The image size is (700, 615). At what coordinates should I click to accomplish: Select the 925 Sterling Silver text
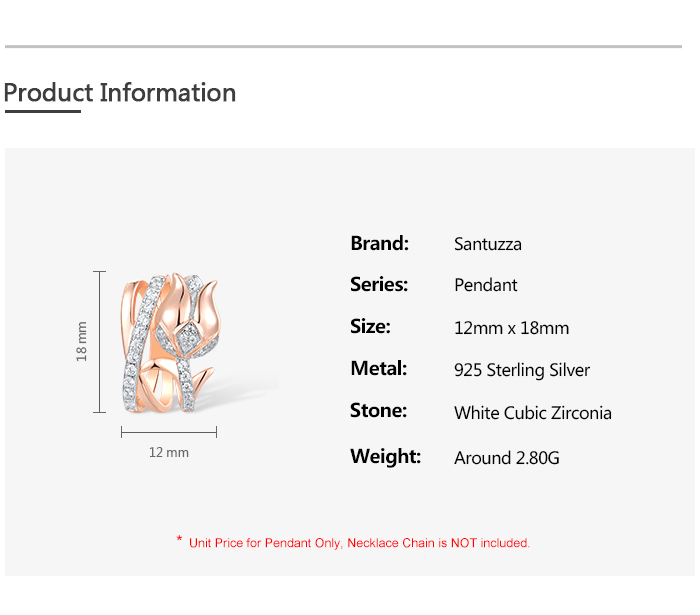[x=522, y=370]
